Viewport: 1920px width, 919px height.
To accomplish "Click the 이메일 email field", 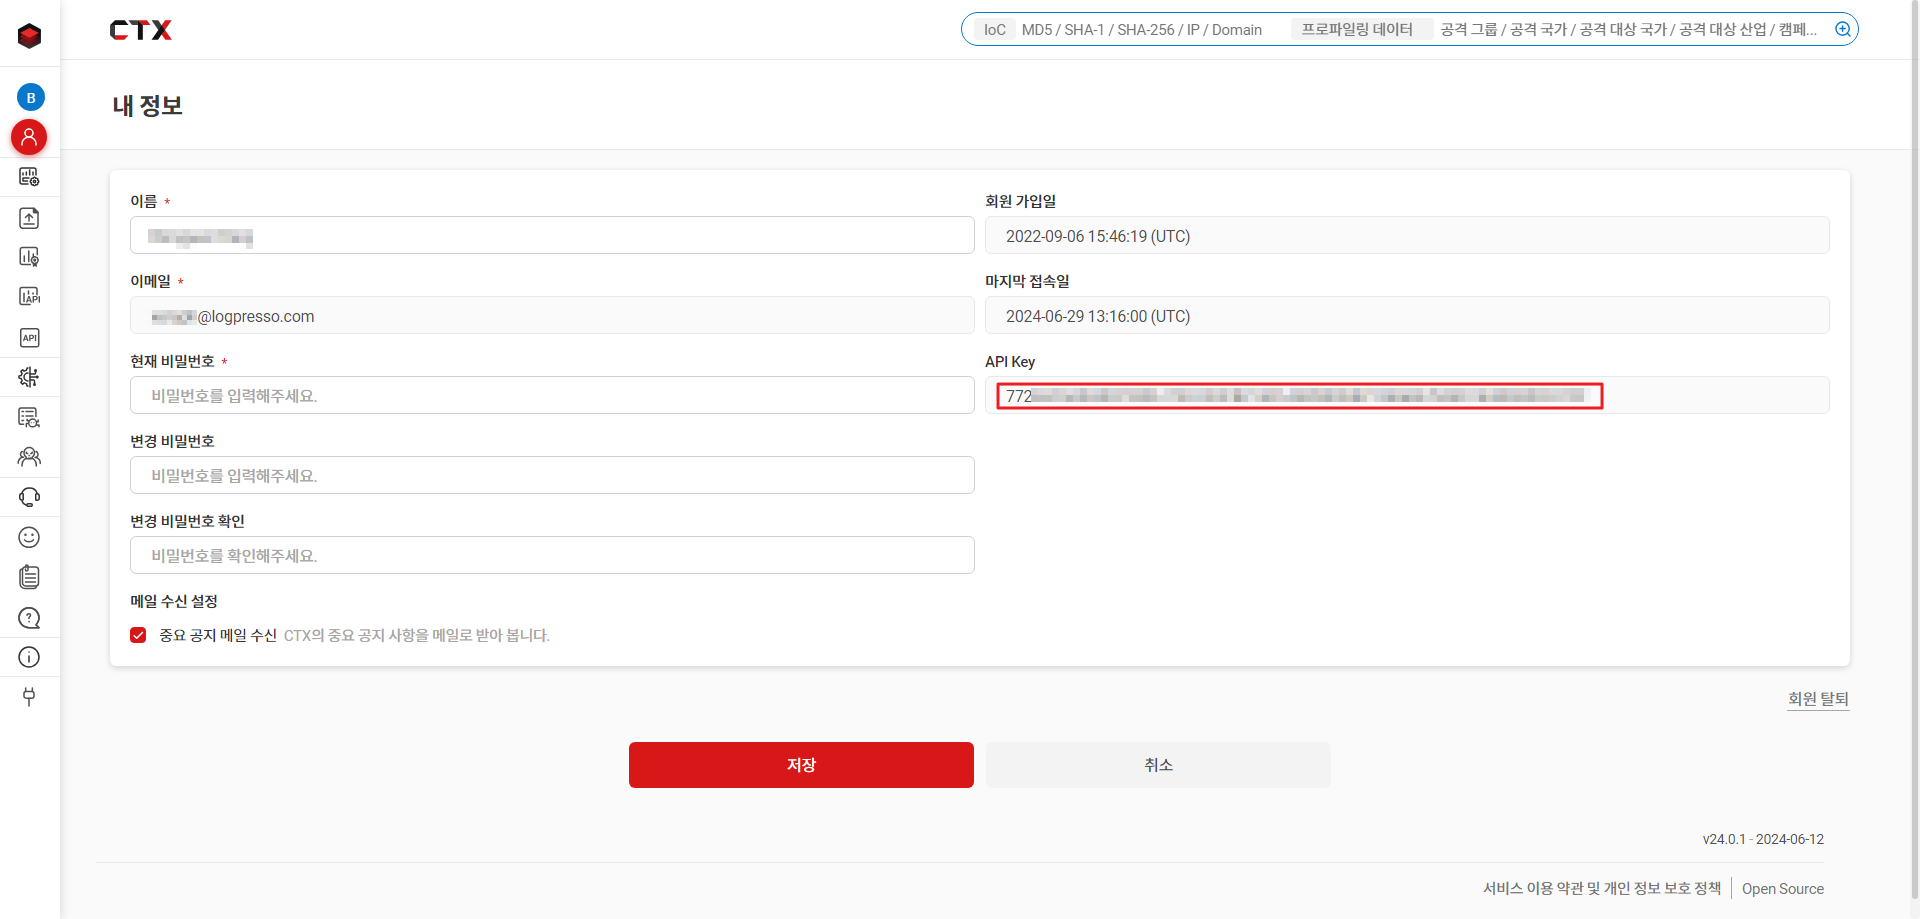I will pos(552,315).
